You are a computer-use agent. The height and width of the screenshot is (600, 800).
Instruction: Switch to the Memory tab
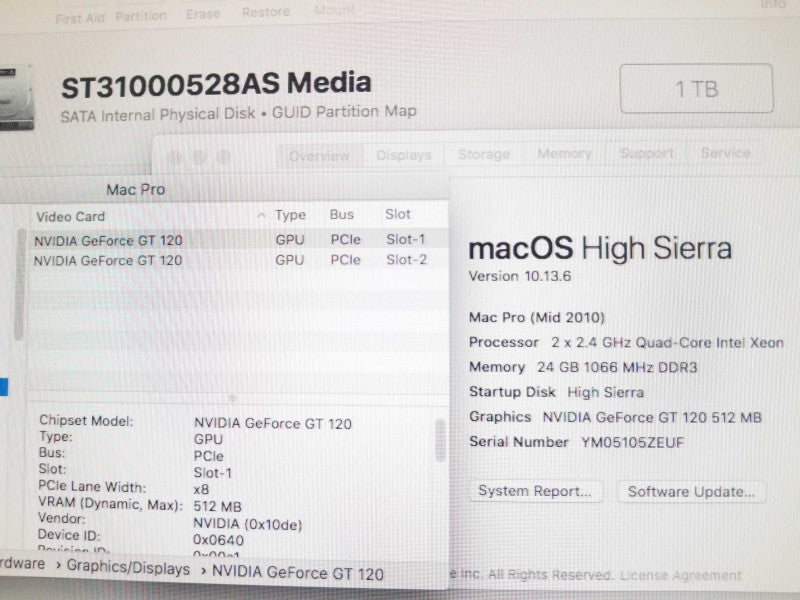click(564, 154)
